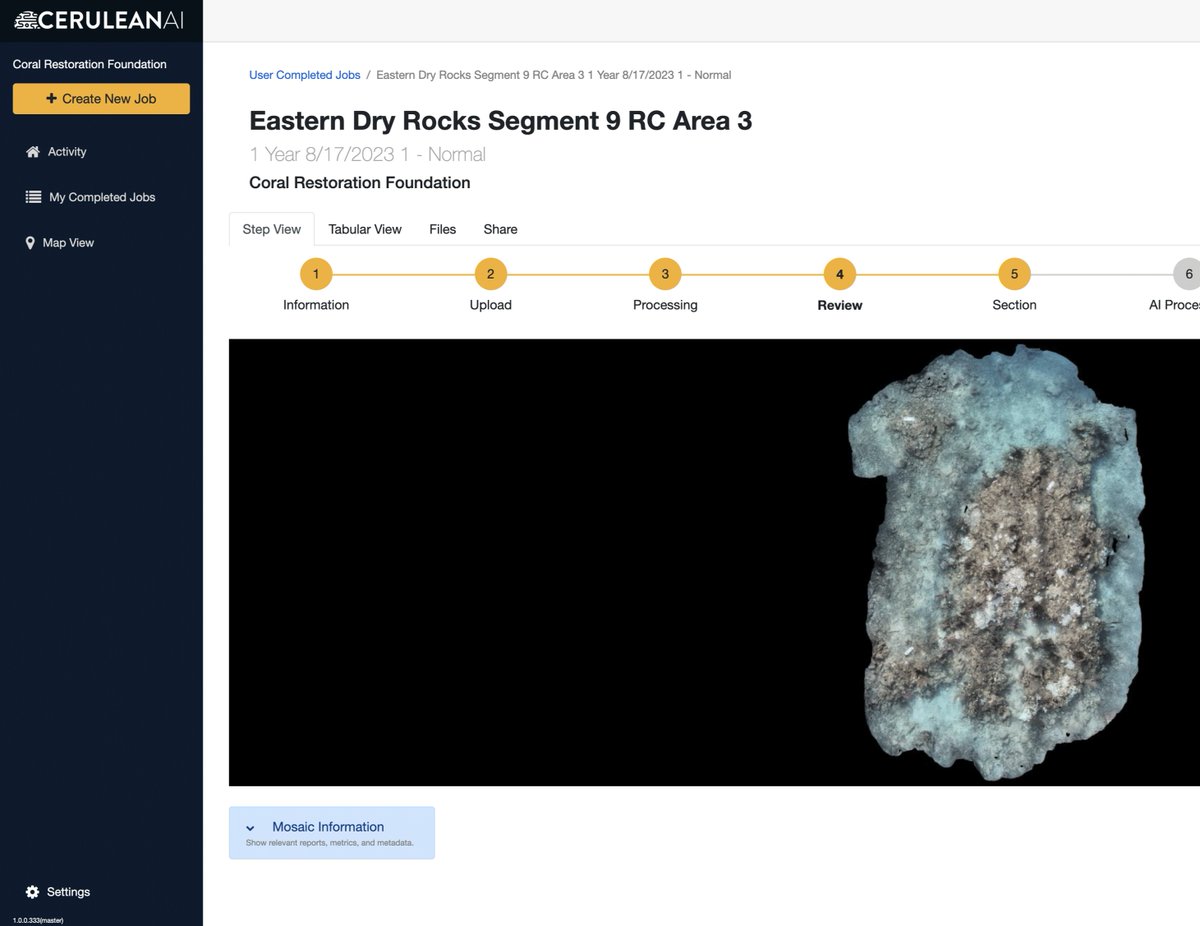The width and height of the screenshot is (1200, 926).
Task: Select step 5 Section
Action: click(1014, 273)
